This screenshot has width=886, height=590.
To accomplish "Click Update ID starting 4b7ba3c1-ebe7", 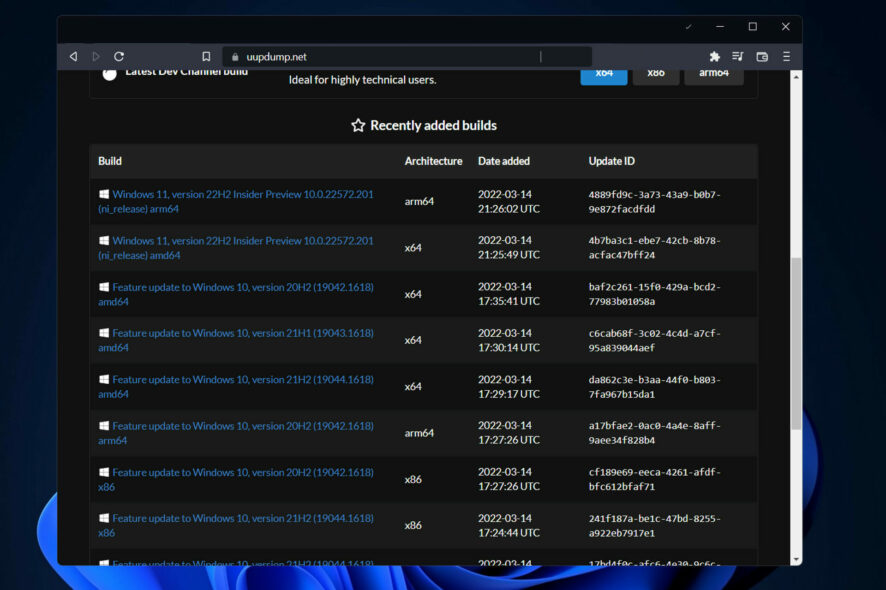I will pyautogui.click(x=654, y=248).
